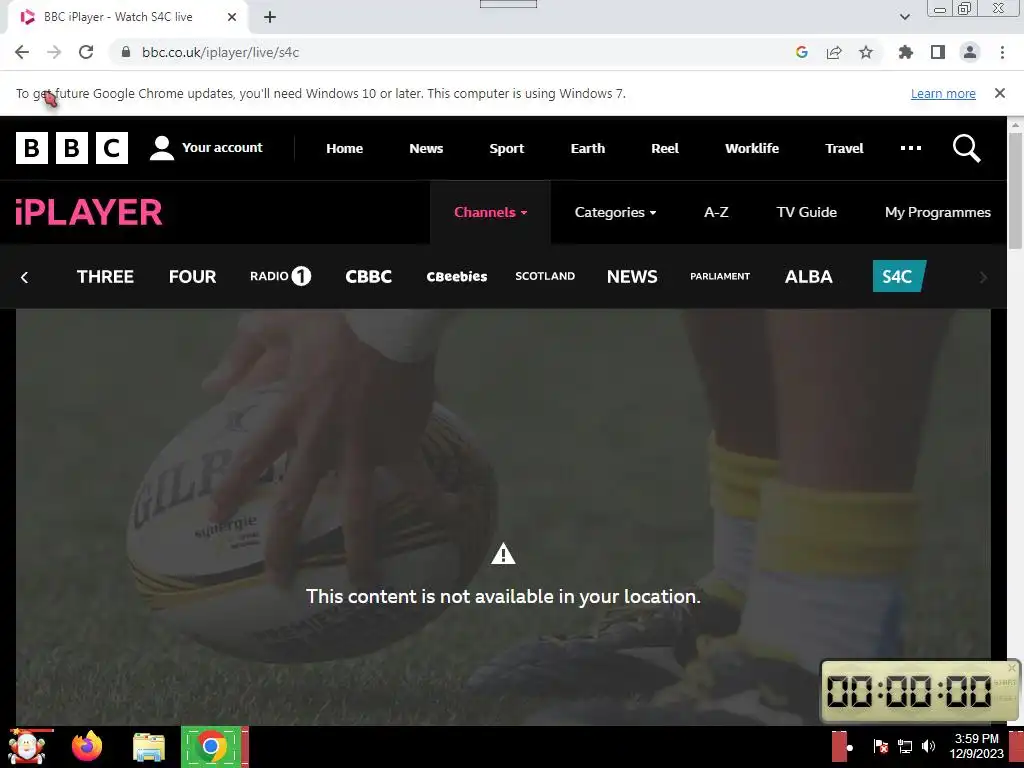Select the BBC Parliament channel
The width and height of the screenshot is (1024, 768).
point(720,276)
